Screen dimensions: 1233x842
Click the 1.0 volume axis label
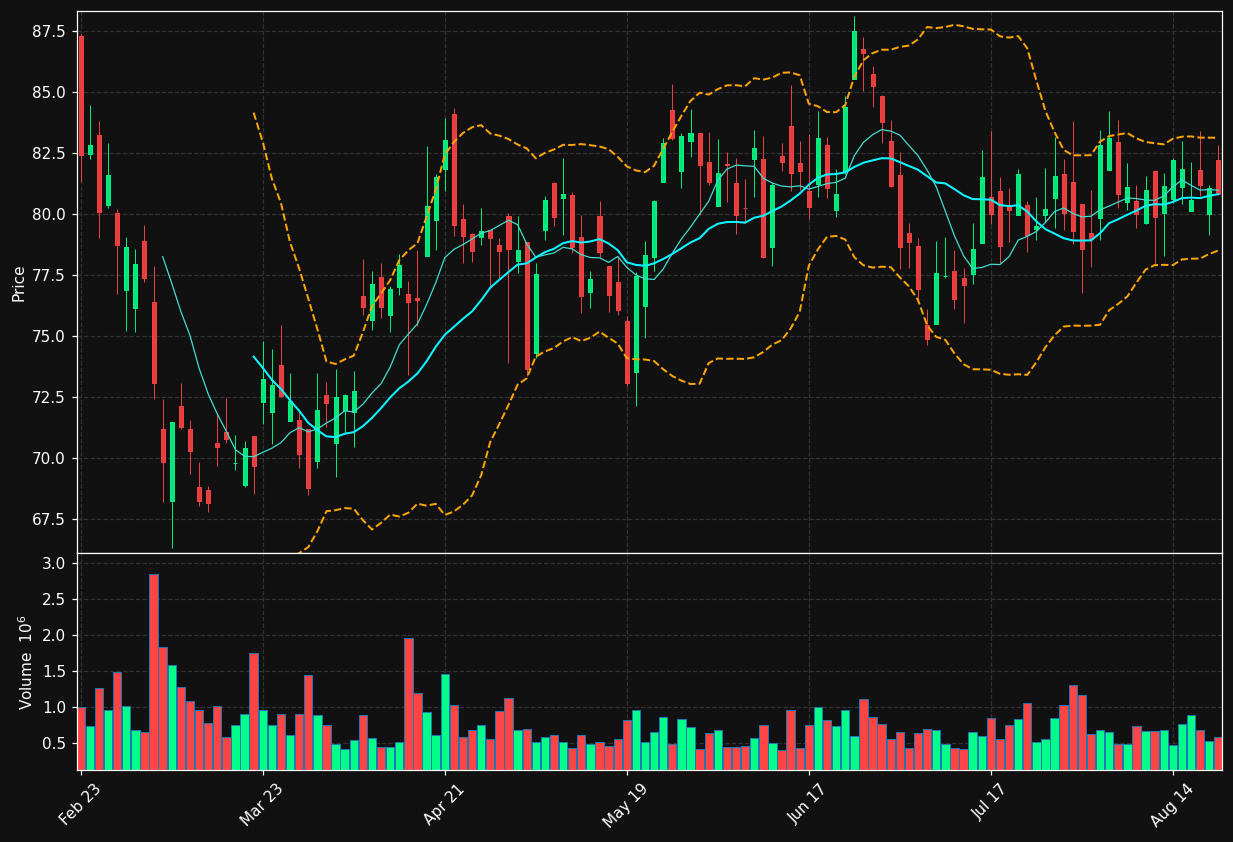[55, 708]
